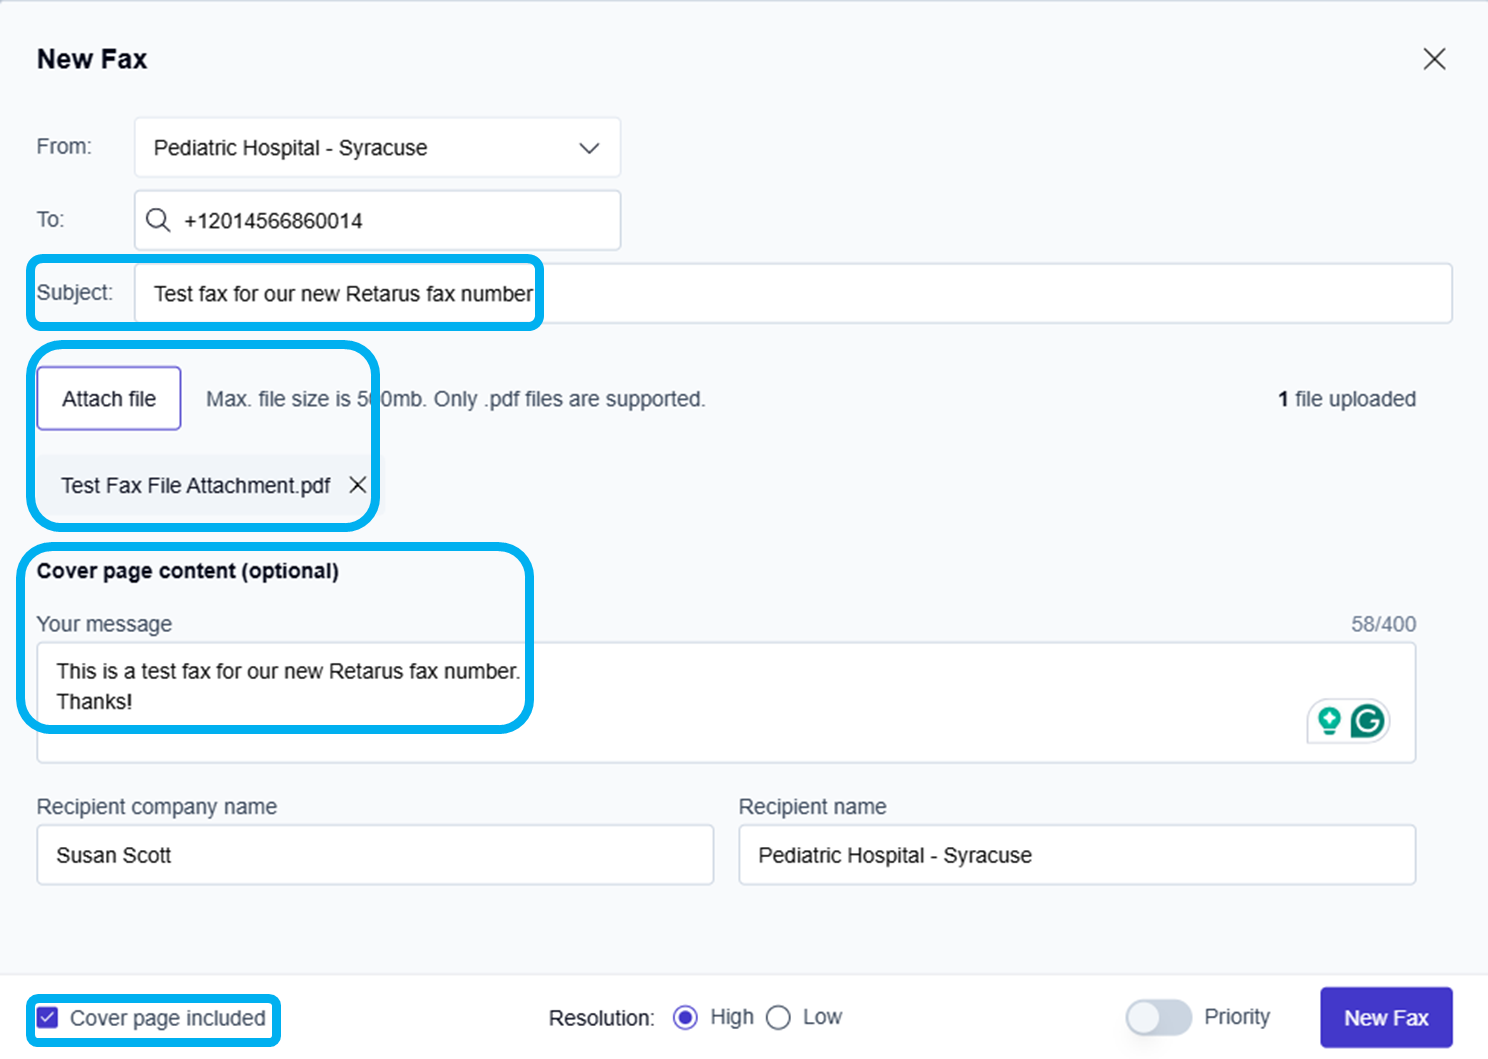This screenshot has width=1488, height=1059.
Task: Close the New Fax dialog
Action: (1434, 59)
